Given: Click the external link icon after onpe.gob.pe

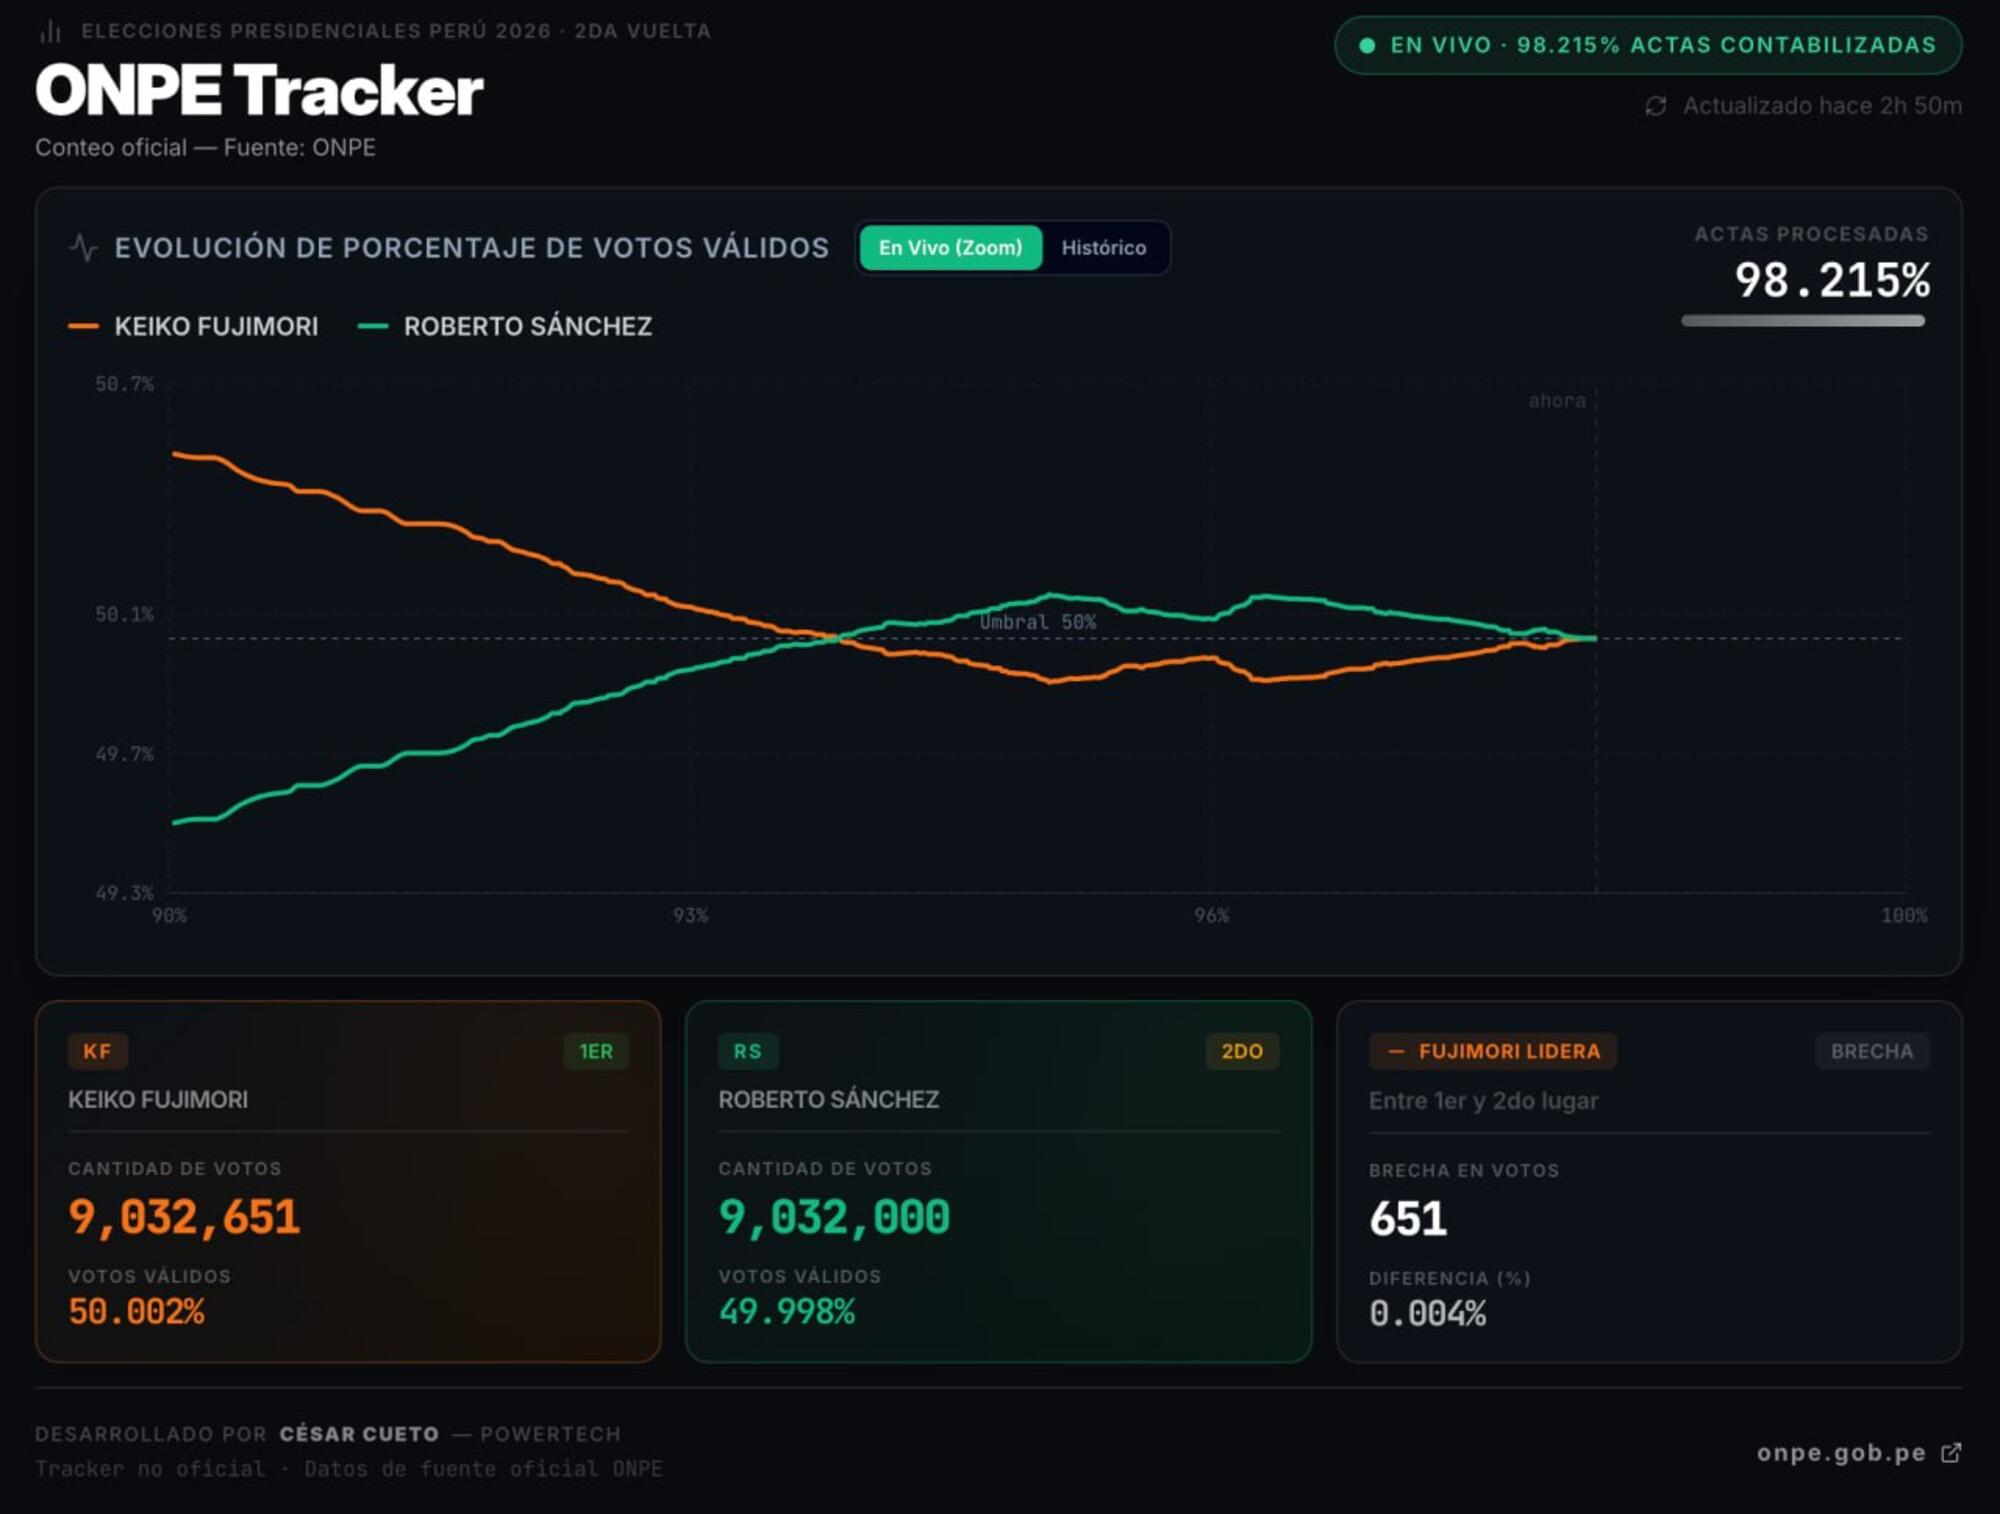Looking at the screenshot, I should 1951,1453.
